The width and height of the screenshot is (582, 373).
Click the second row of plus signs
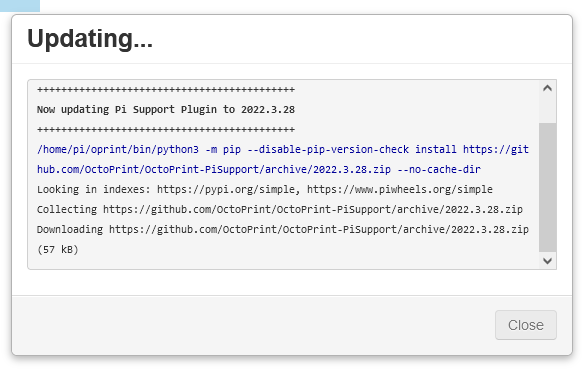(166, 130)
